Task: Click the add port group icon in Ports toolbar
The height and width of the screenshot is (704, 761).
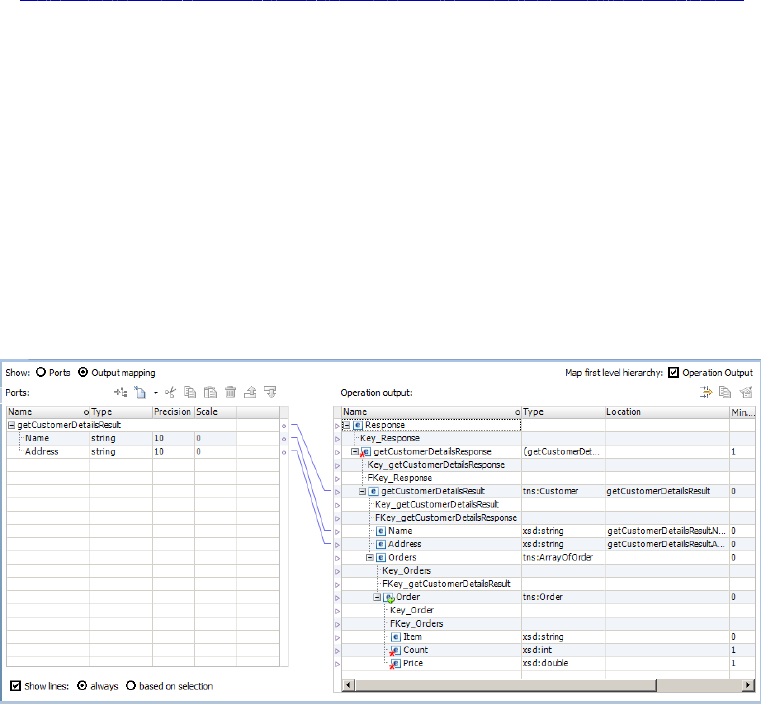Action: 120,392
